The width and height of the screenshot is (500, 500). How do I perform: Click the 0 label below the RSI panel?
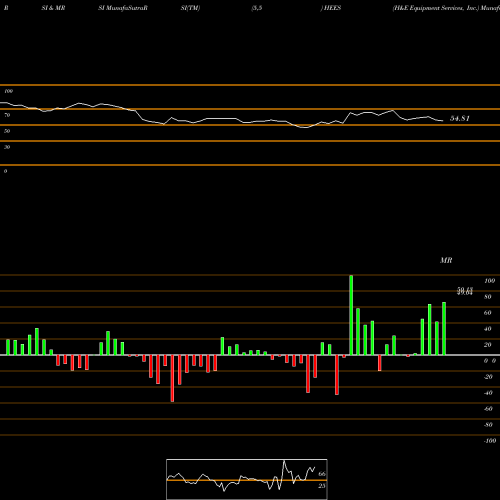[5, 171]
